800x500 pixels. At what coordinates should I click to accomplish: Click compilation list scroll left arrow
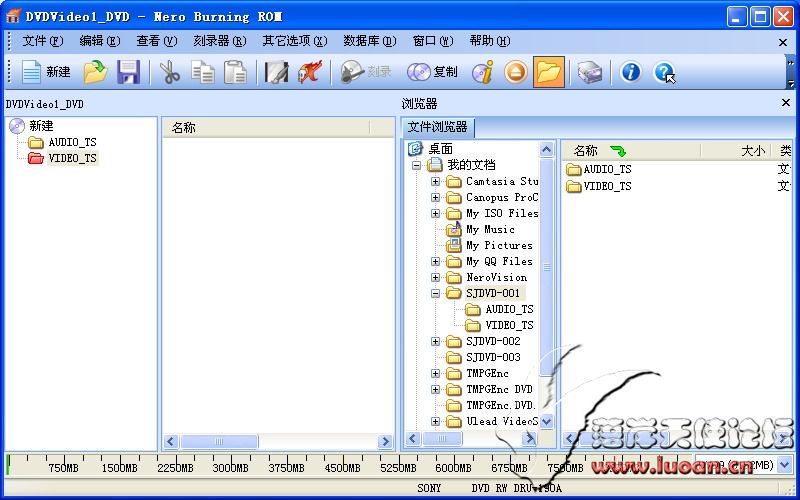click(x=171, y=441)
